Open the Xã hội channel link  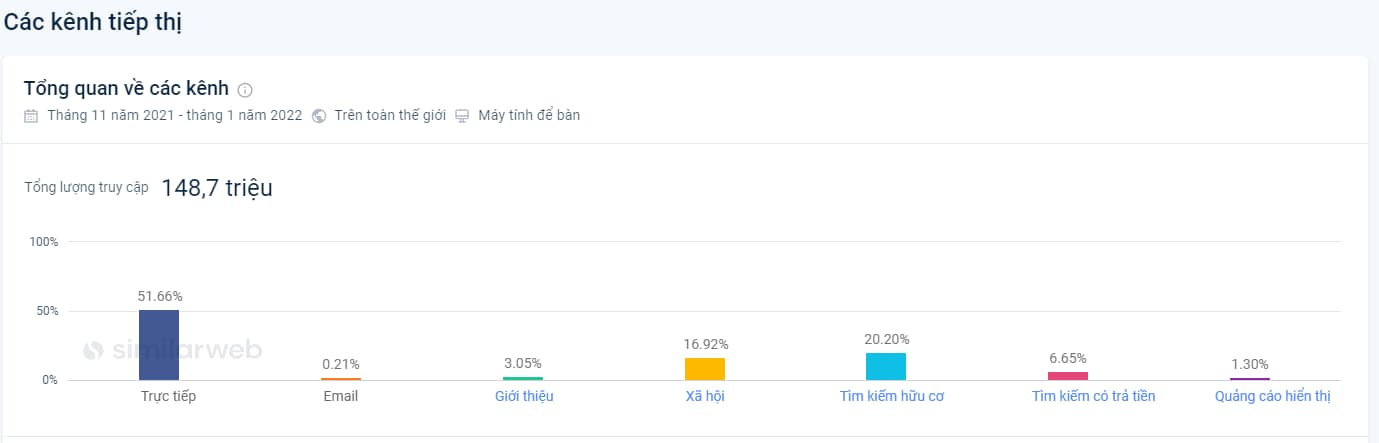pos(705,396)
